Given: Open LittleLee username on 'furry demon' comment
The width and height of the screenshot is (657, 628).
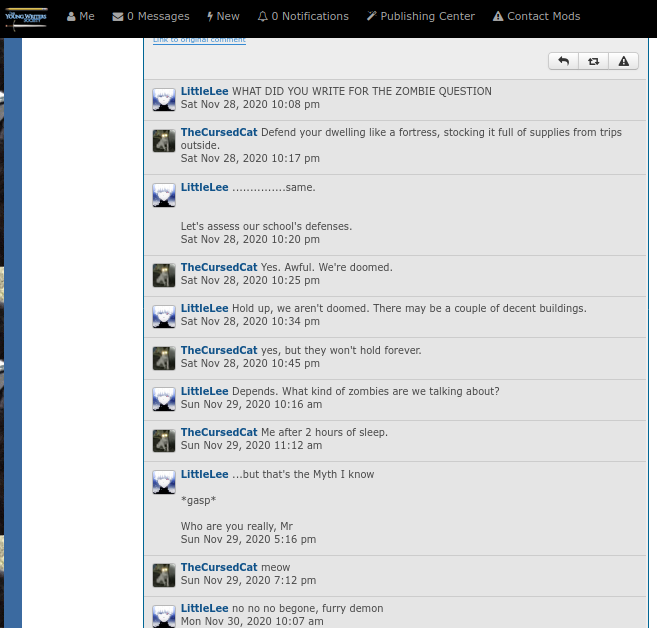Looking at the screenshot, I should (x=204, y=608).
